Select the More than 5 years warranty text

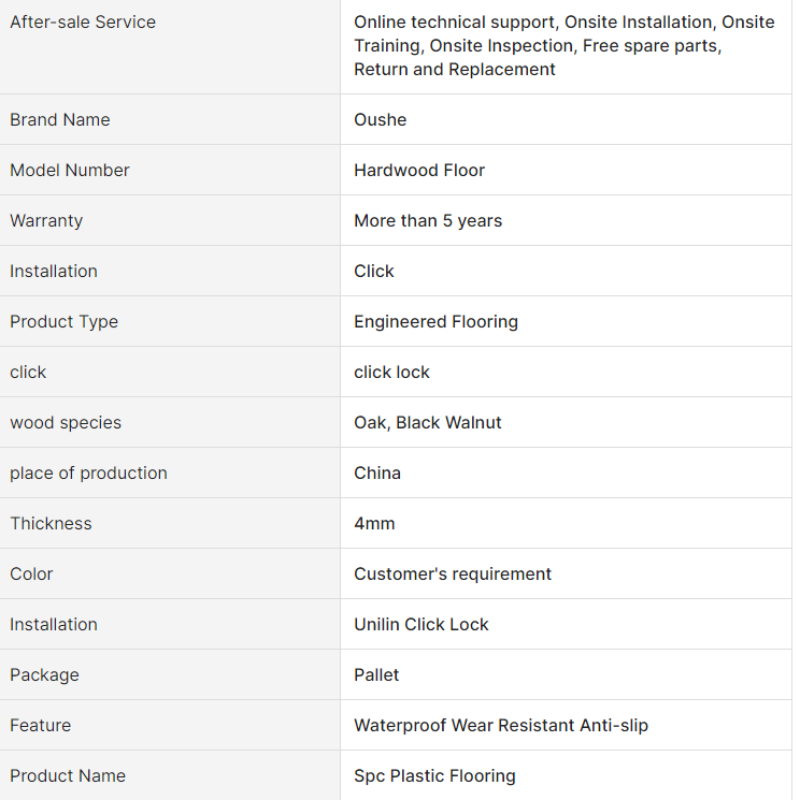pos(428,221)
